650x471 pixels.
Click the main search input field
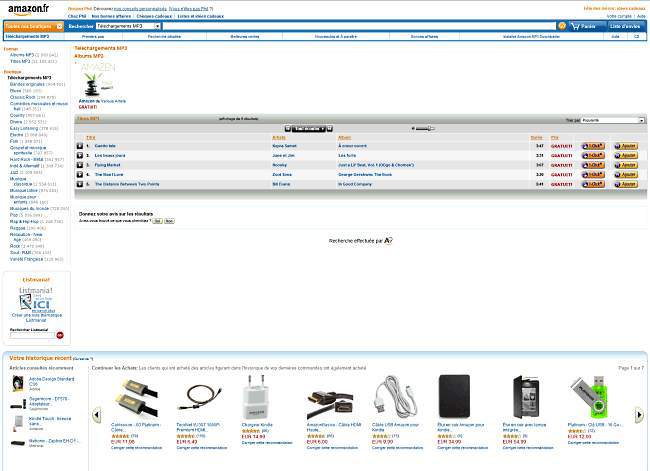[x=359, y=26]
